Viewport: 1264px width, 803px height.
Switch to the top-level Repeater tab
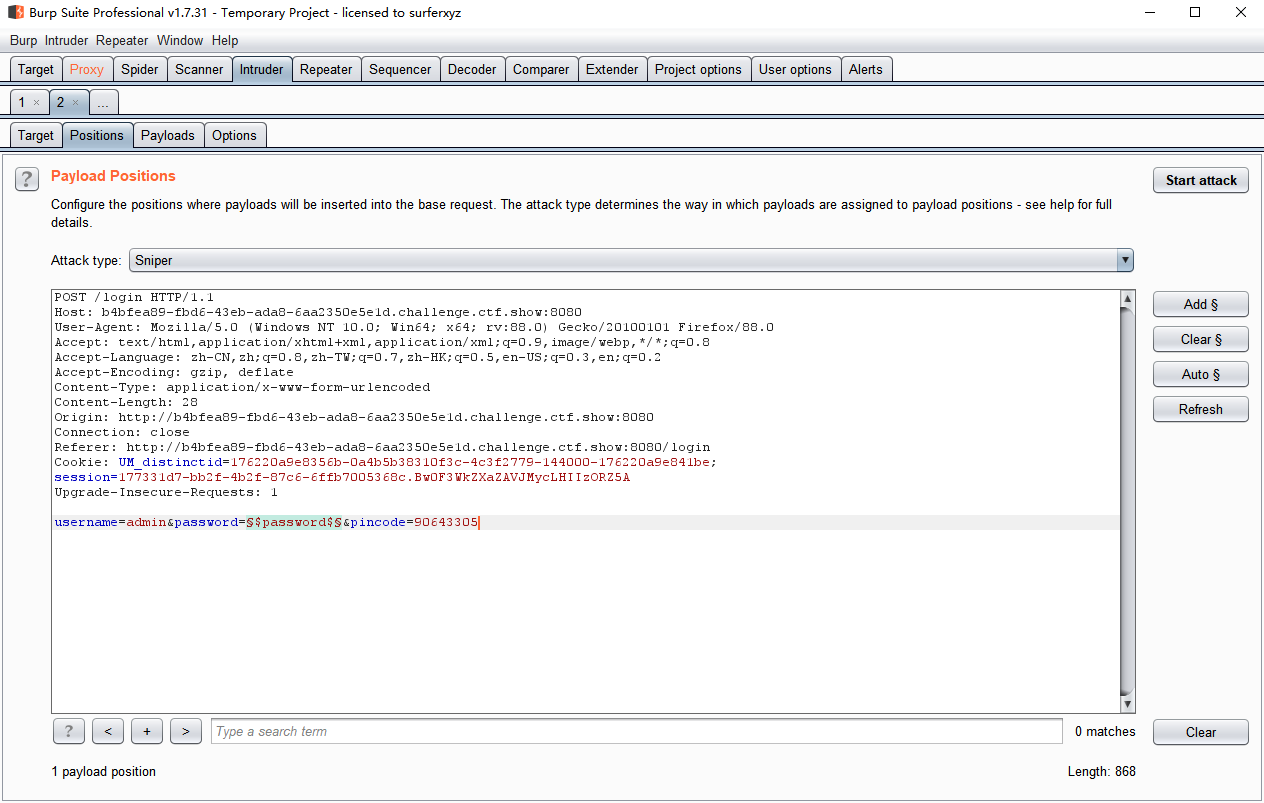click(x=326, y=69)
